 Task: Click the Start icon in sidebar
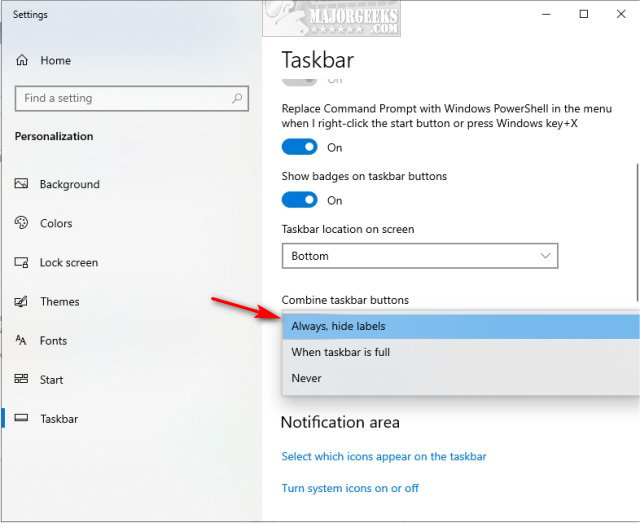[x=22, y=379]
